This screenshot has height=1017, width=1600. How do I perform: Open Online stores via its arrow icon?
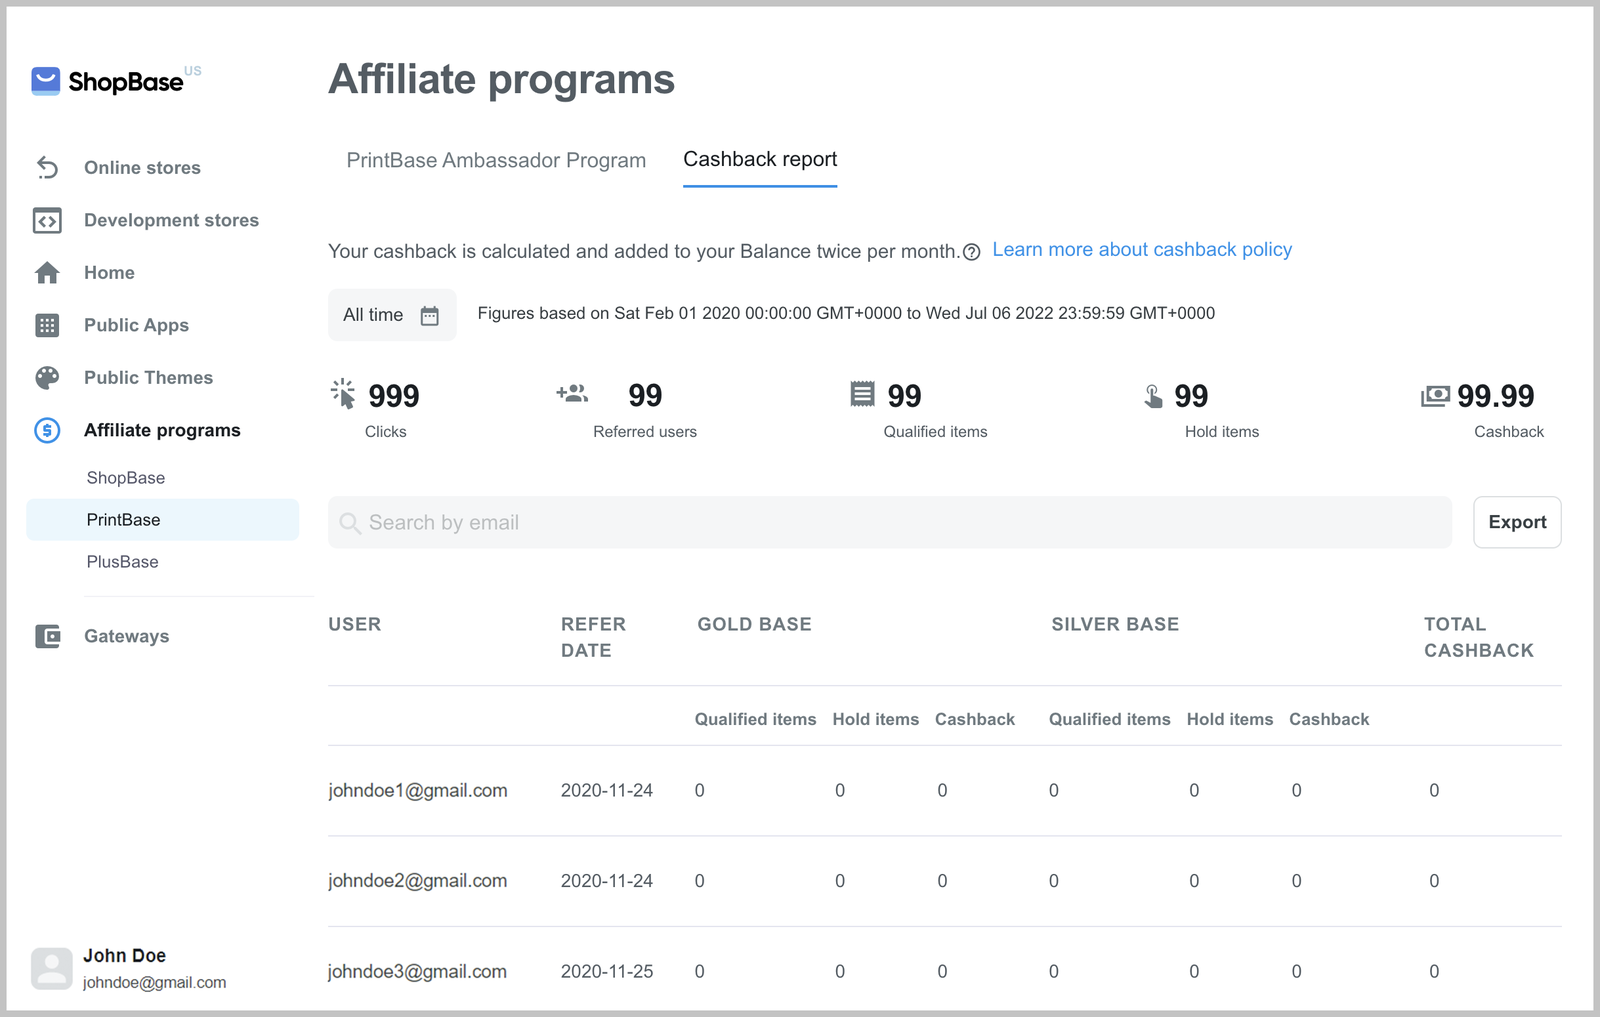(47, 168)
